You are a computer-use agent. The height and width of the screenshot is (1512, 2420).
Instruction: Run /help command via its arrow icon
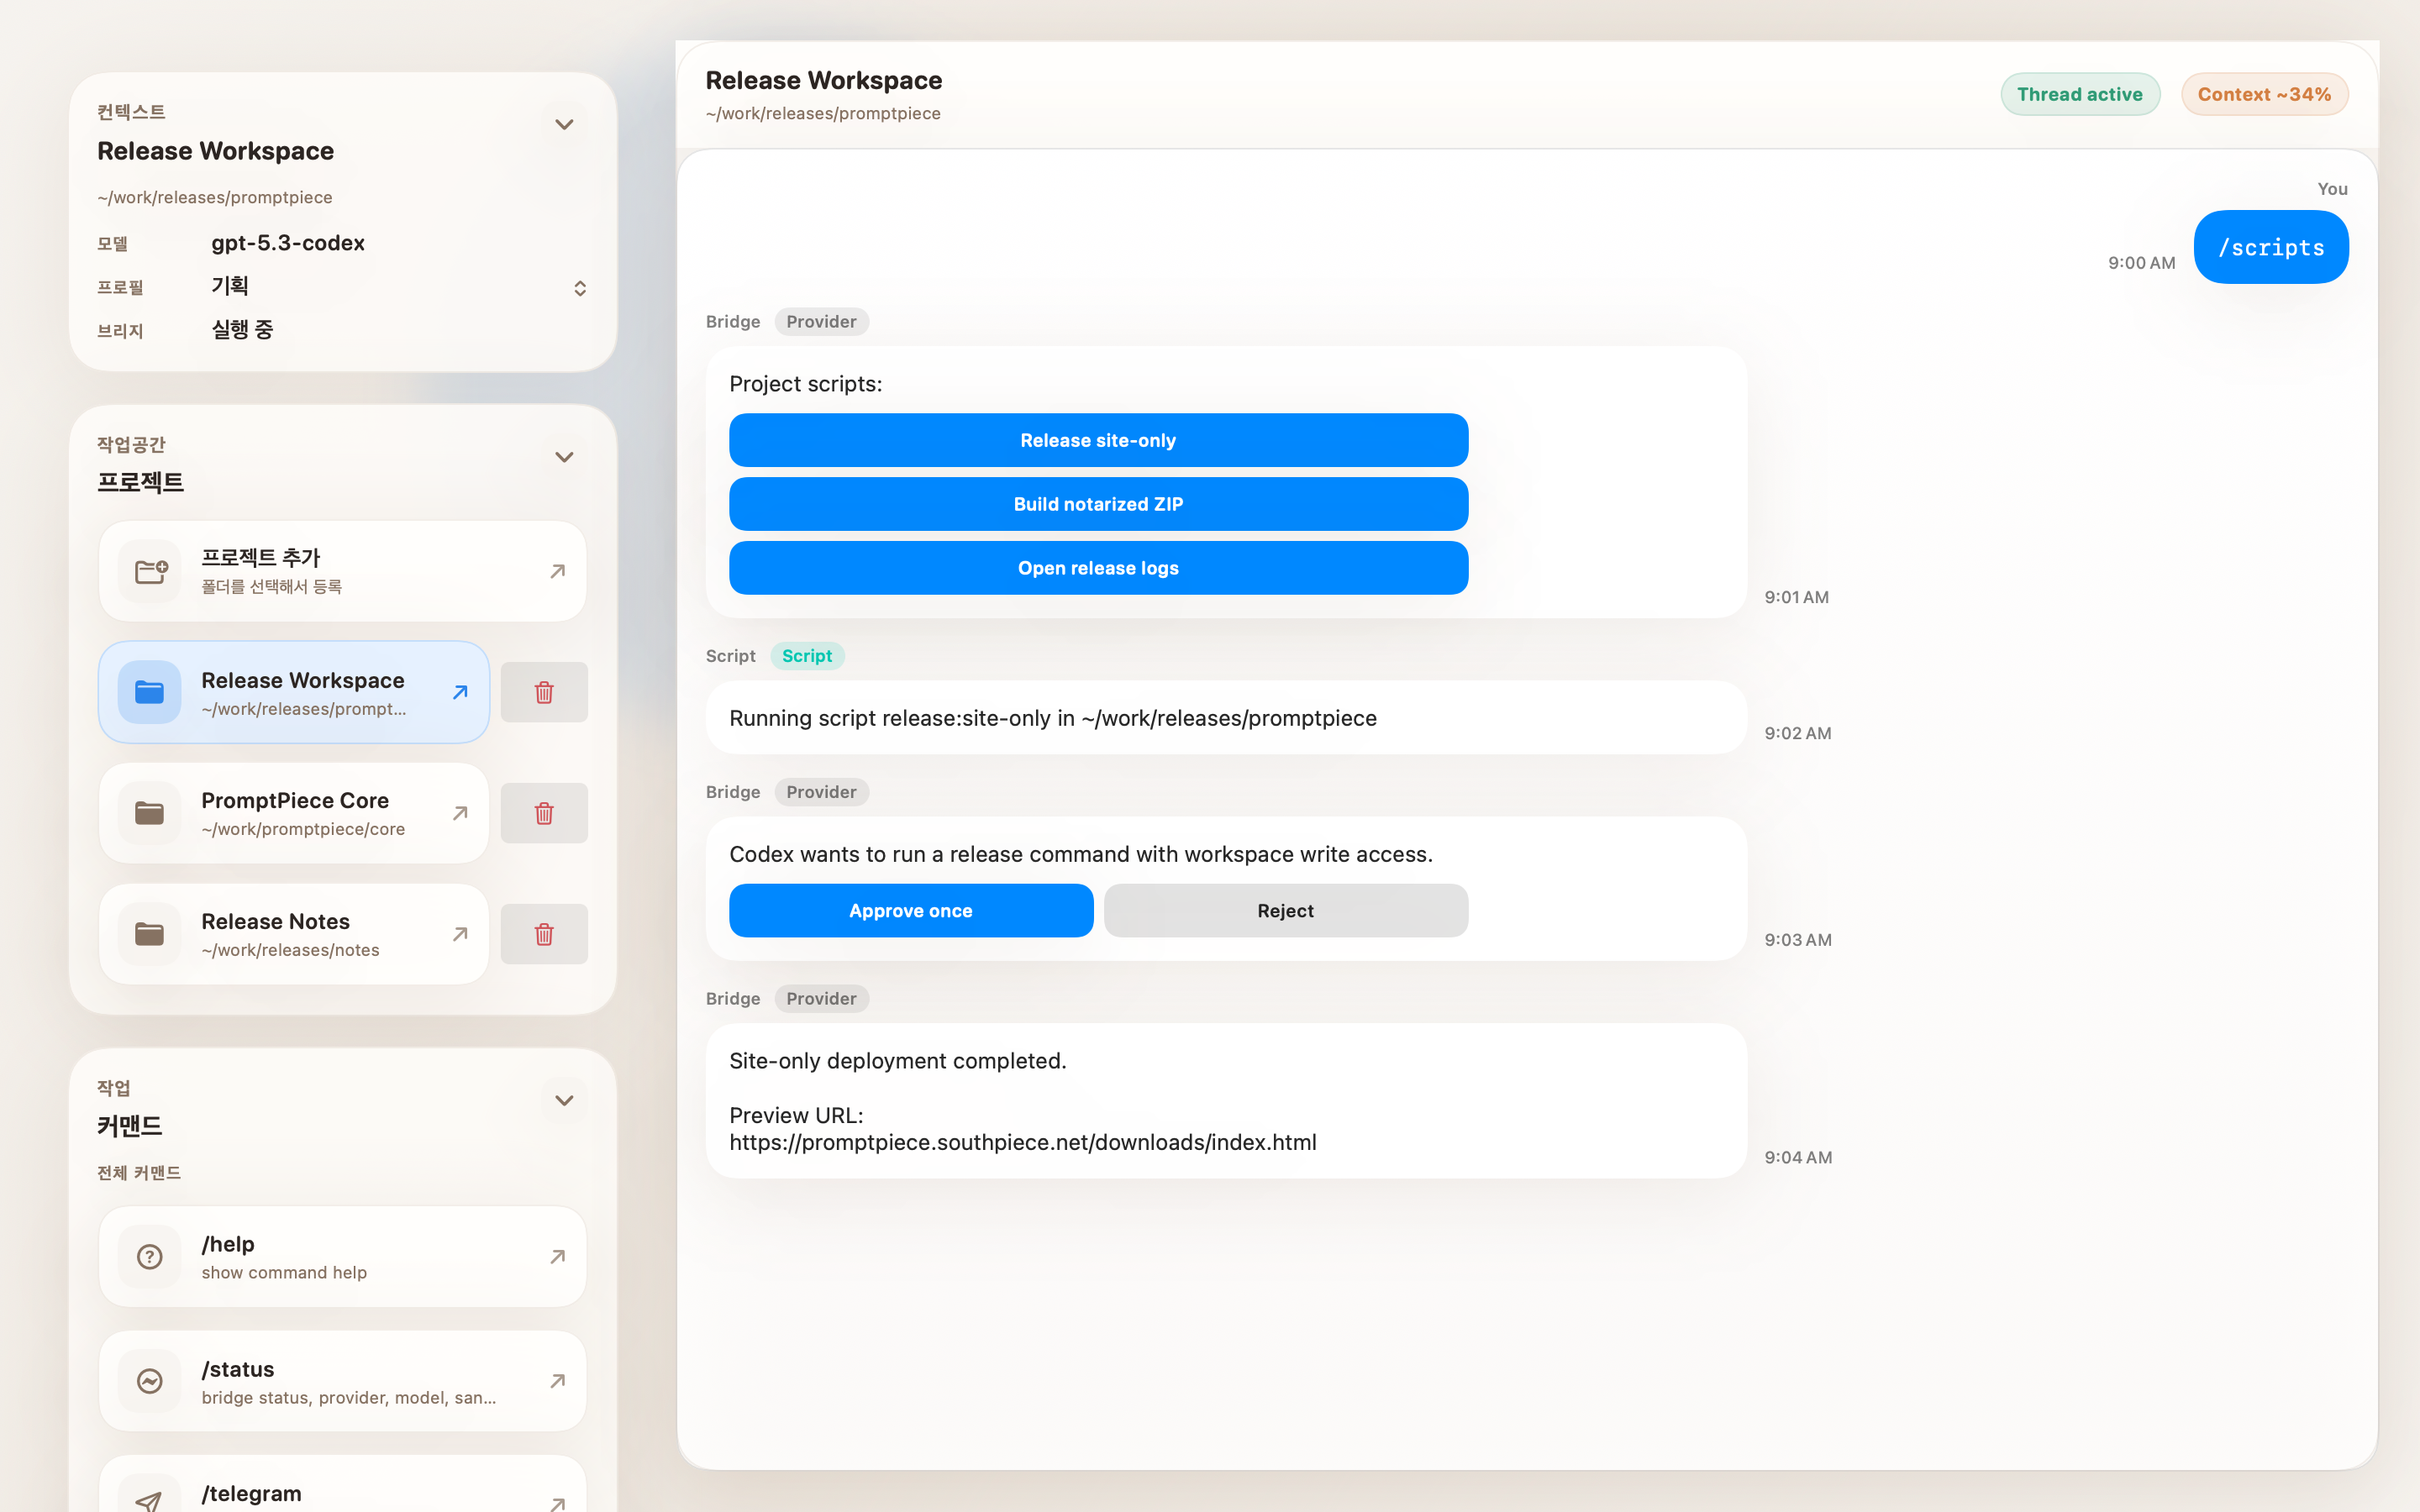point(558,1256)
